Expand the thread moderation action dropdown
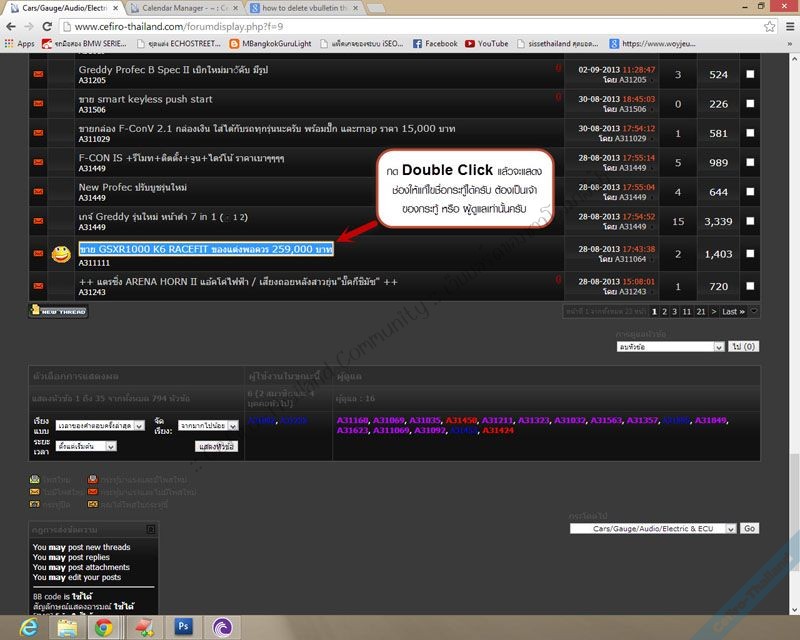 [x=669, y=346]
